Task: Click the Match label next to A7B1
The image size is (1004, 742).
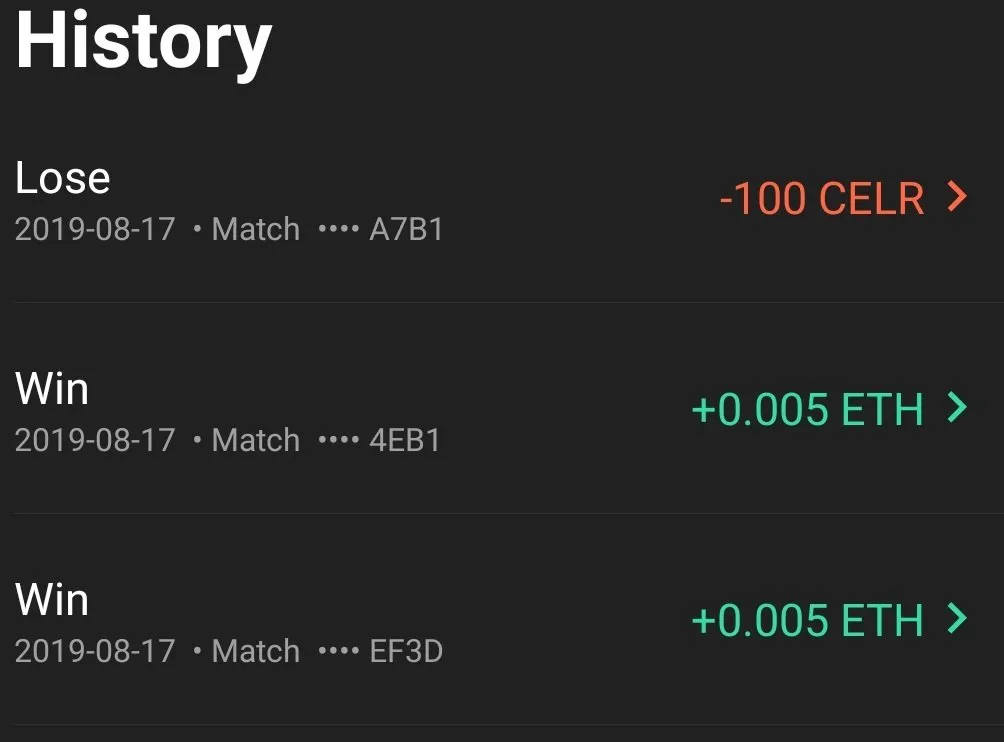Action: (256, 230)
